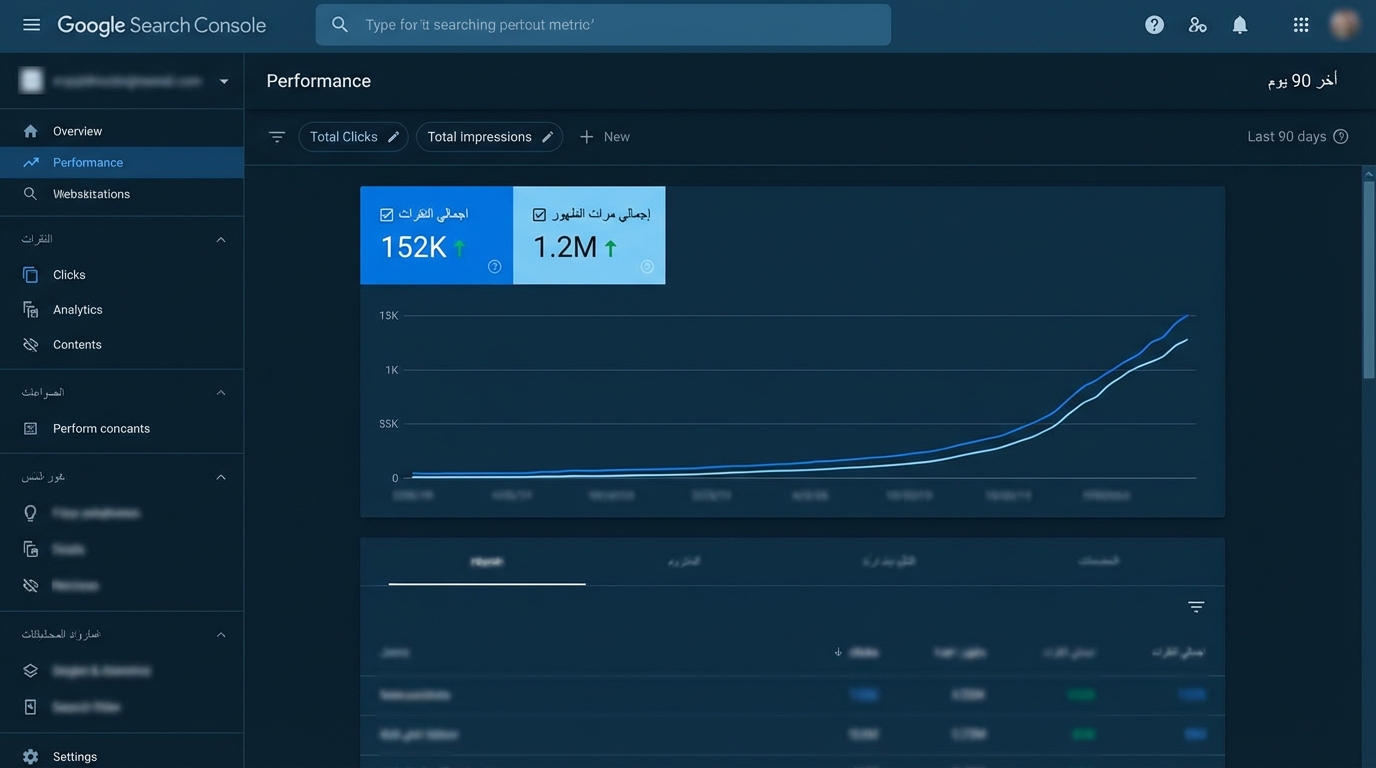Open the notifications bell

click(x=1240, y=25)
